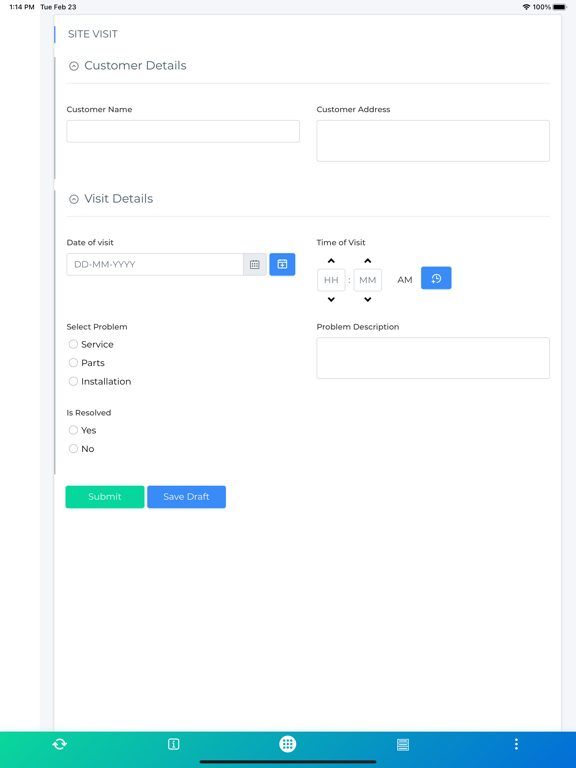Focus the Customer Name field
This screenshot has width=576, height=768.
183,131
